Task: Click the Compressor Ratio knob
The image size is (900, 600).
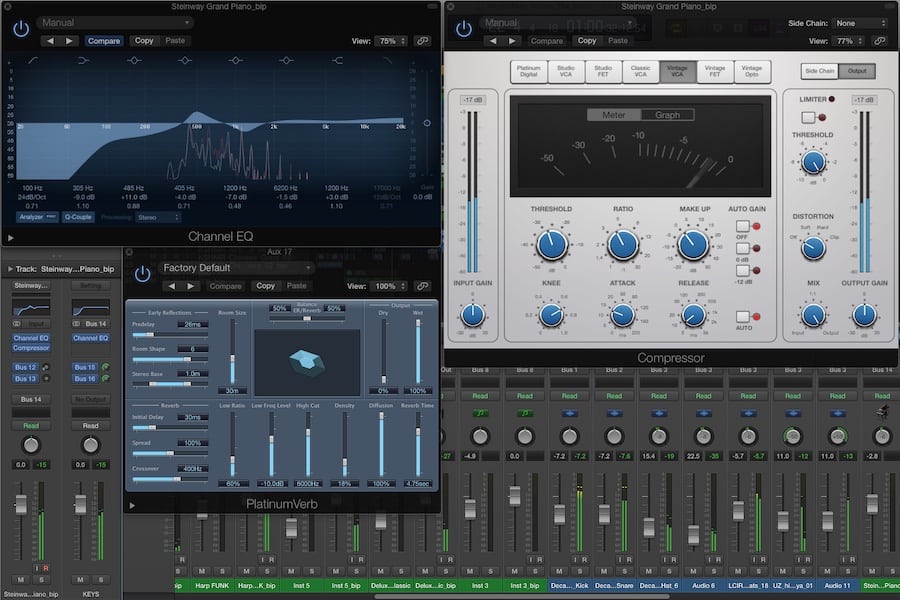Action: click(623, 245)
